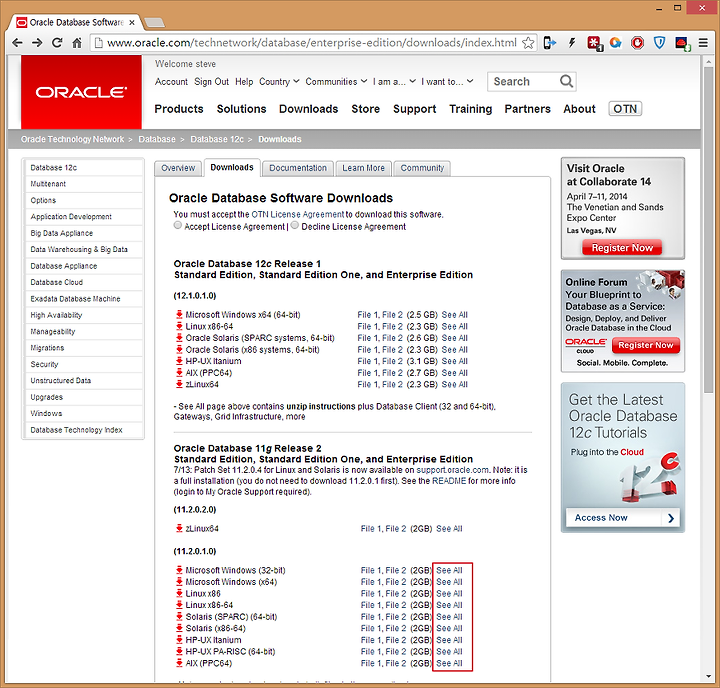Switch to the Community tab
Image resolution: width=720 pixels, height=688 pixels.
click(x=422, y=168)
